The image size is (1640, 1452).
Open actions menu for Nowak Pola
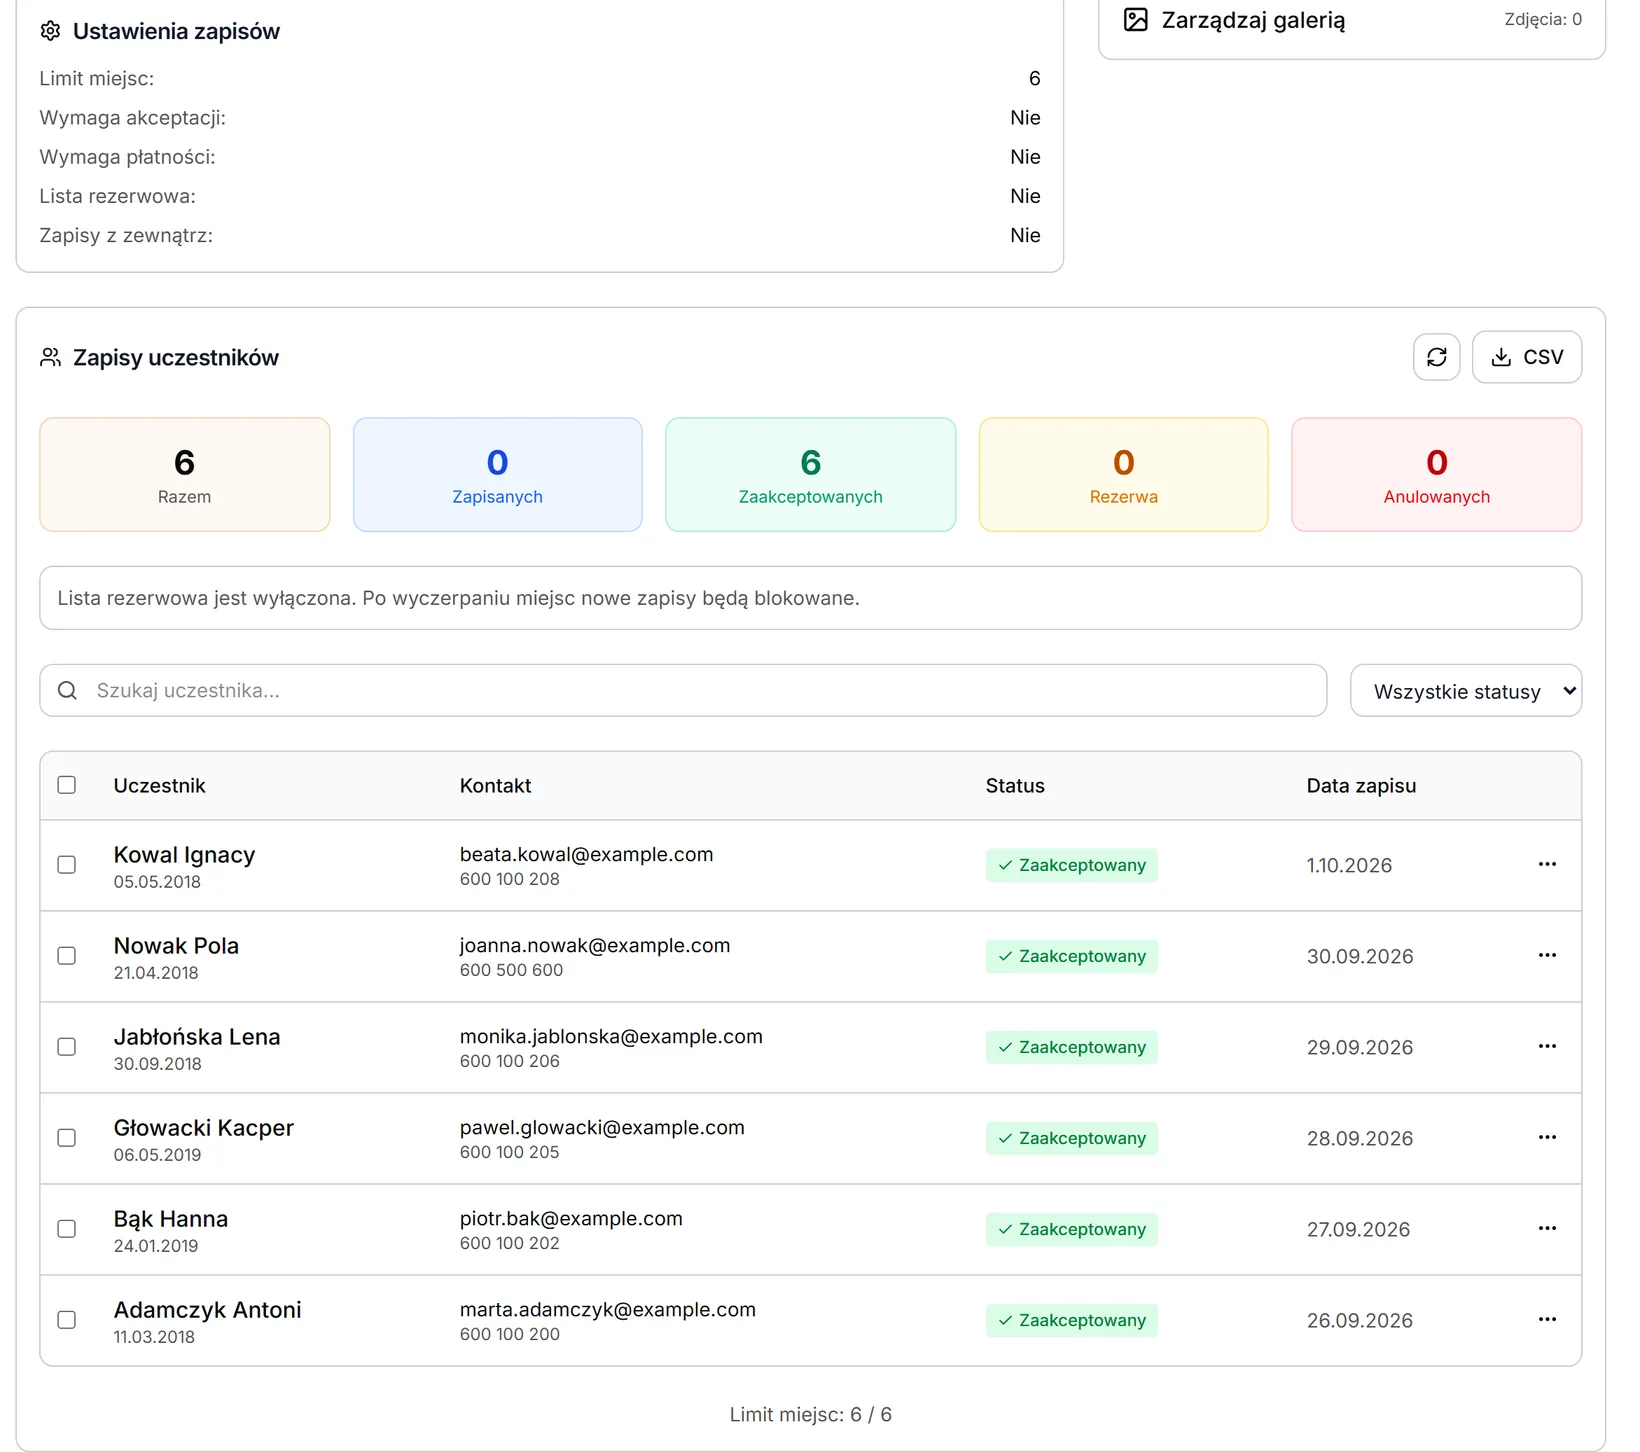click(1546, 956)
